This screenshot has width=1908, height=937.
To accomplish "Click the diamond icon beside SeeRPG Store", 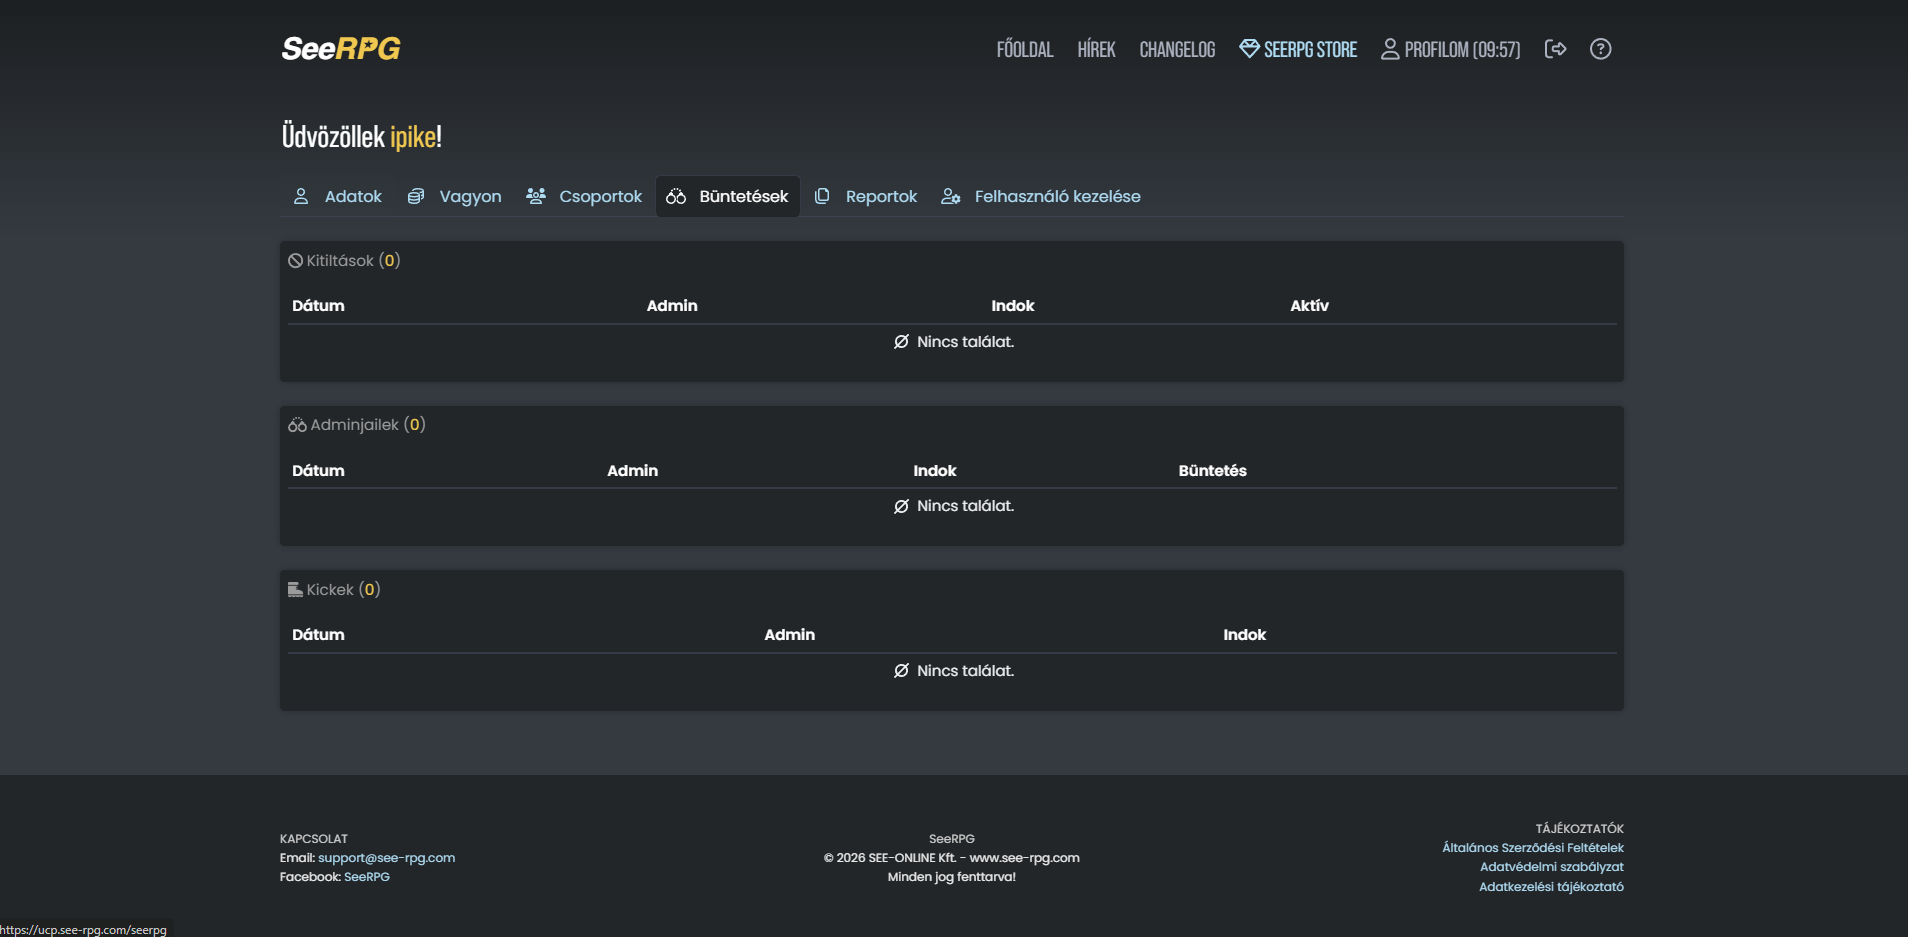I will point(1249,49).
